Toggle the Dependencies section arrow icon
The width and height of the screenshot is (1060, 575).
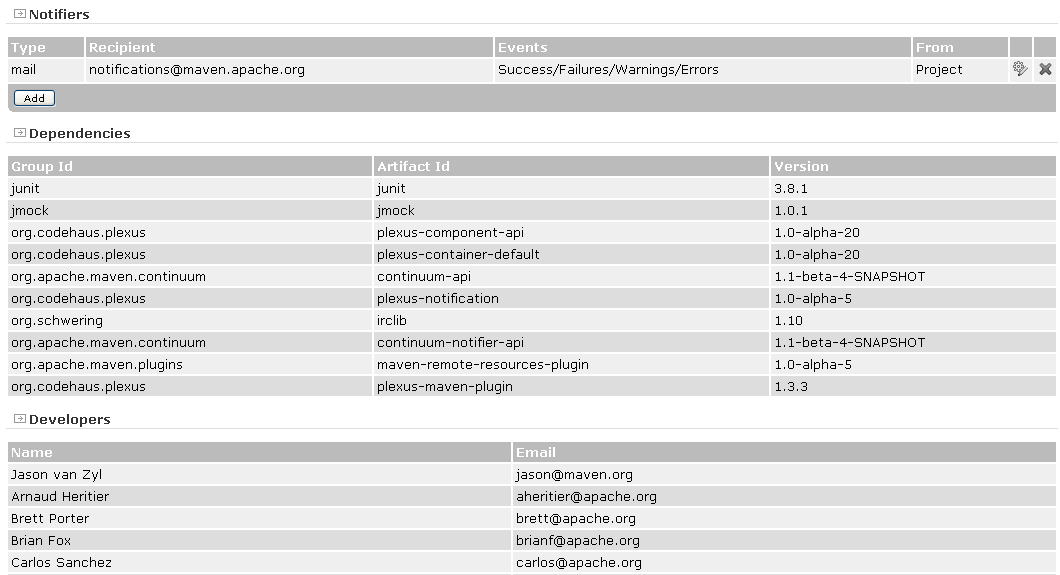[x=19, y=133]
